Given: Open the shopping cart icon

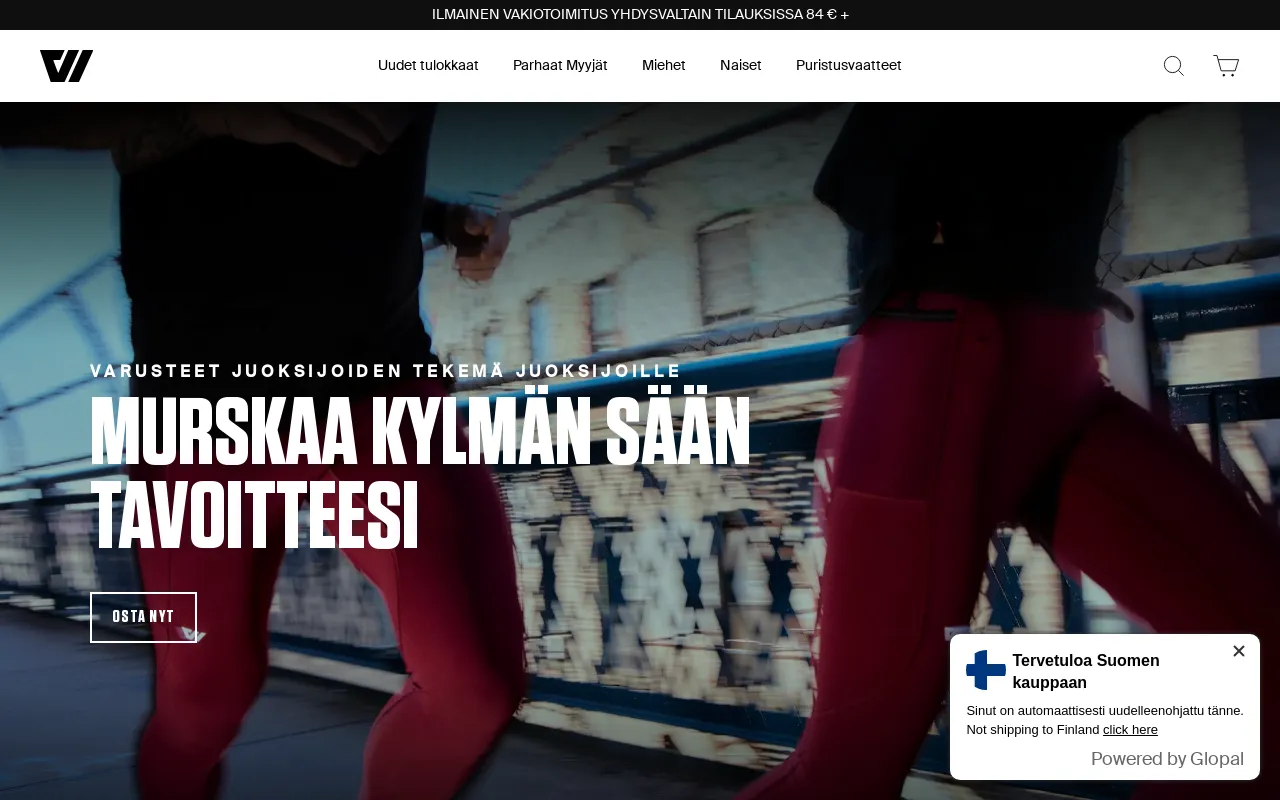Looking at the screenshot, I should coord(1226,66).
